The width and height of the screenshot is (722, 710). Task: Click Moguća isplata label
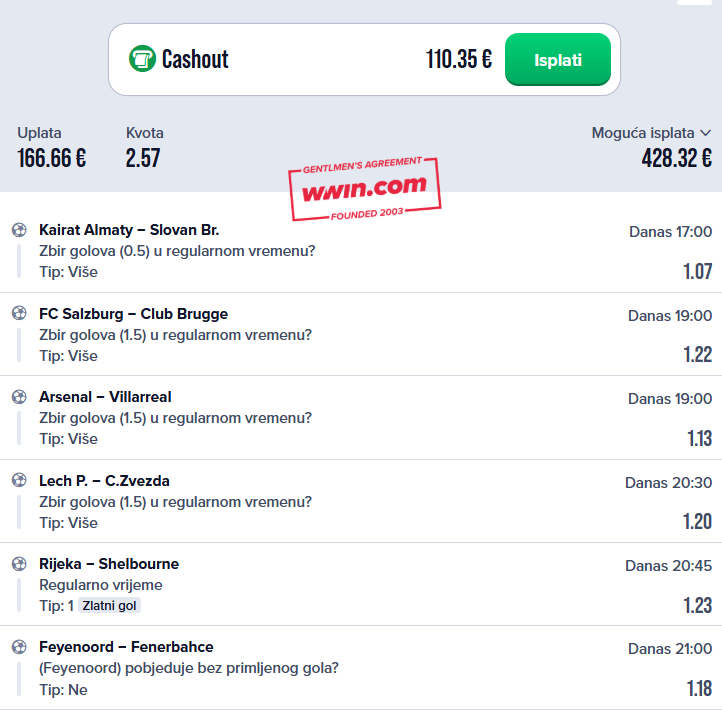pos(643,133)
